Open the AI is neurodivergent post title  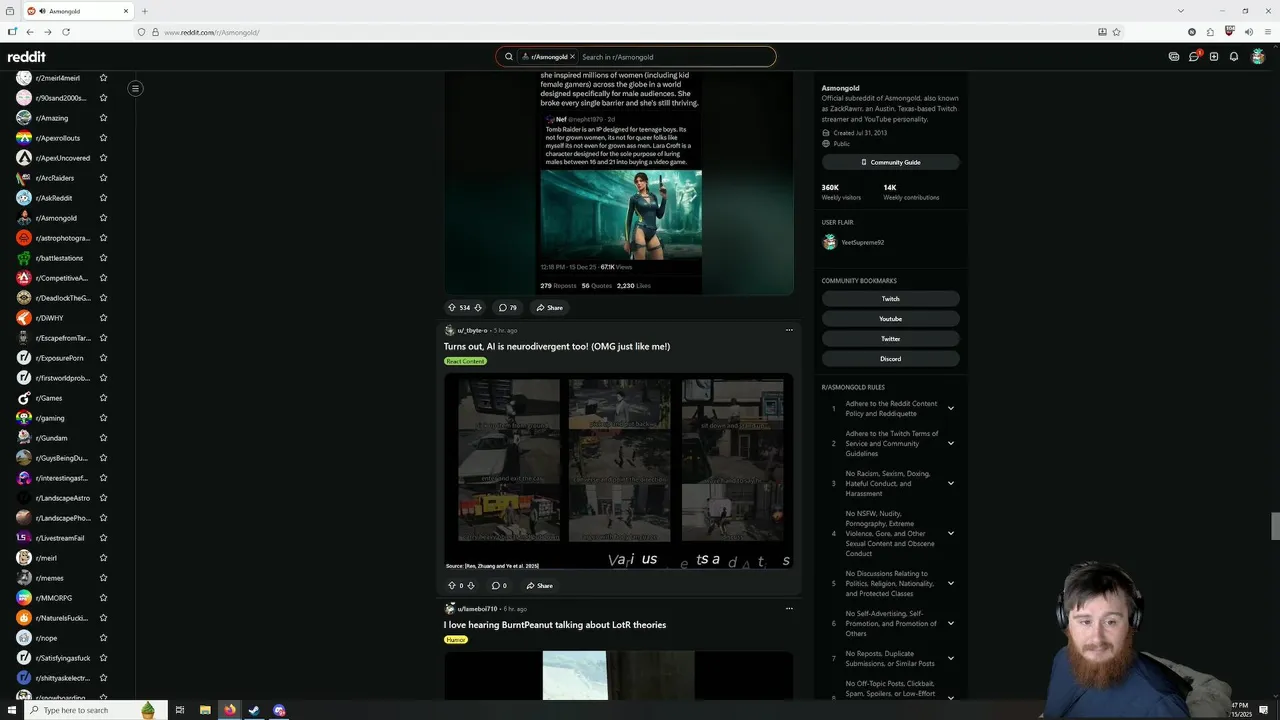(557, 346)
